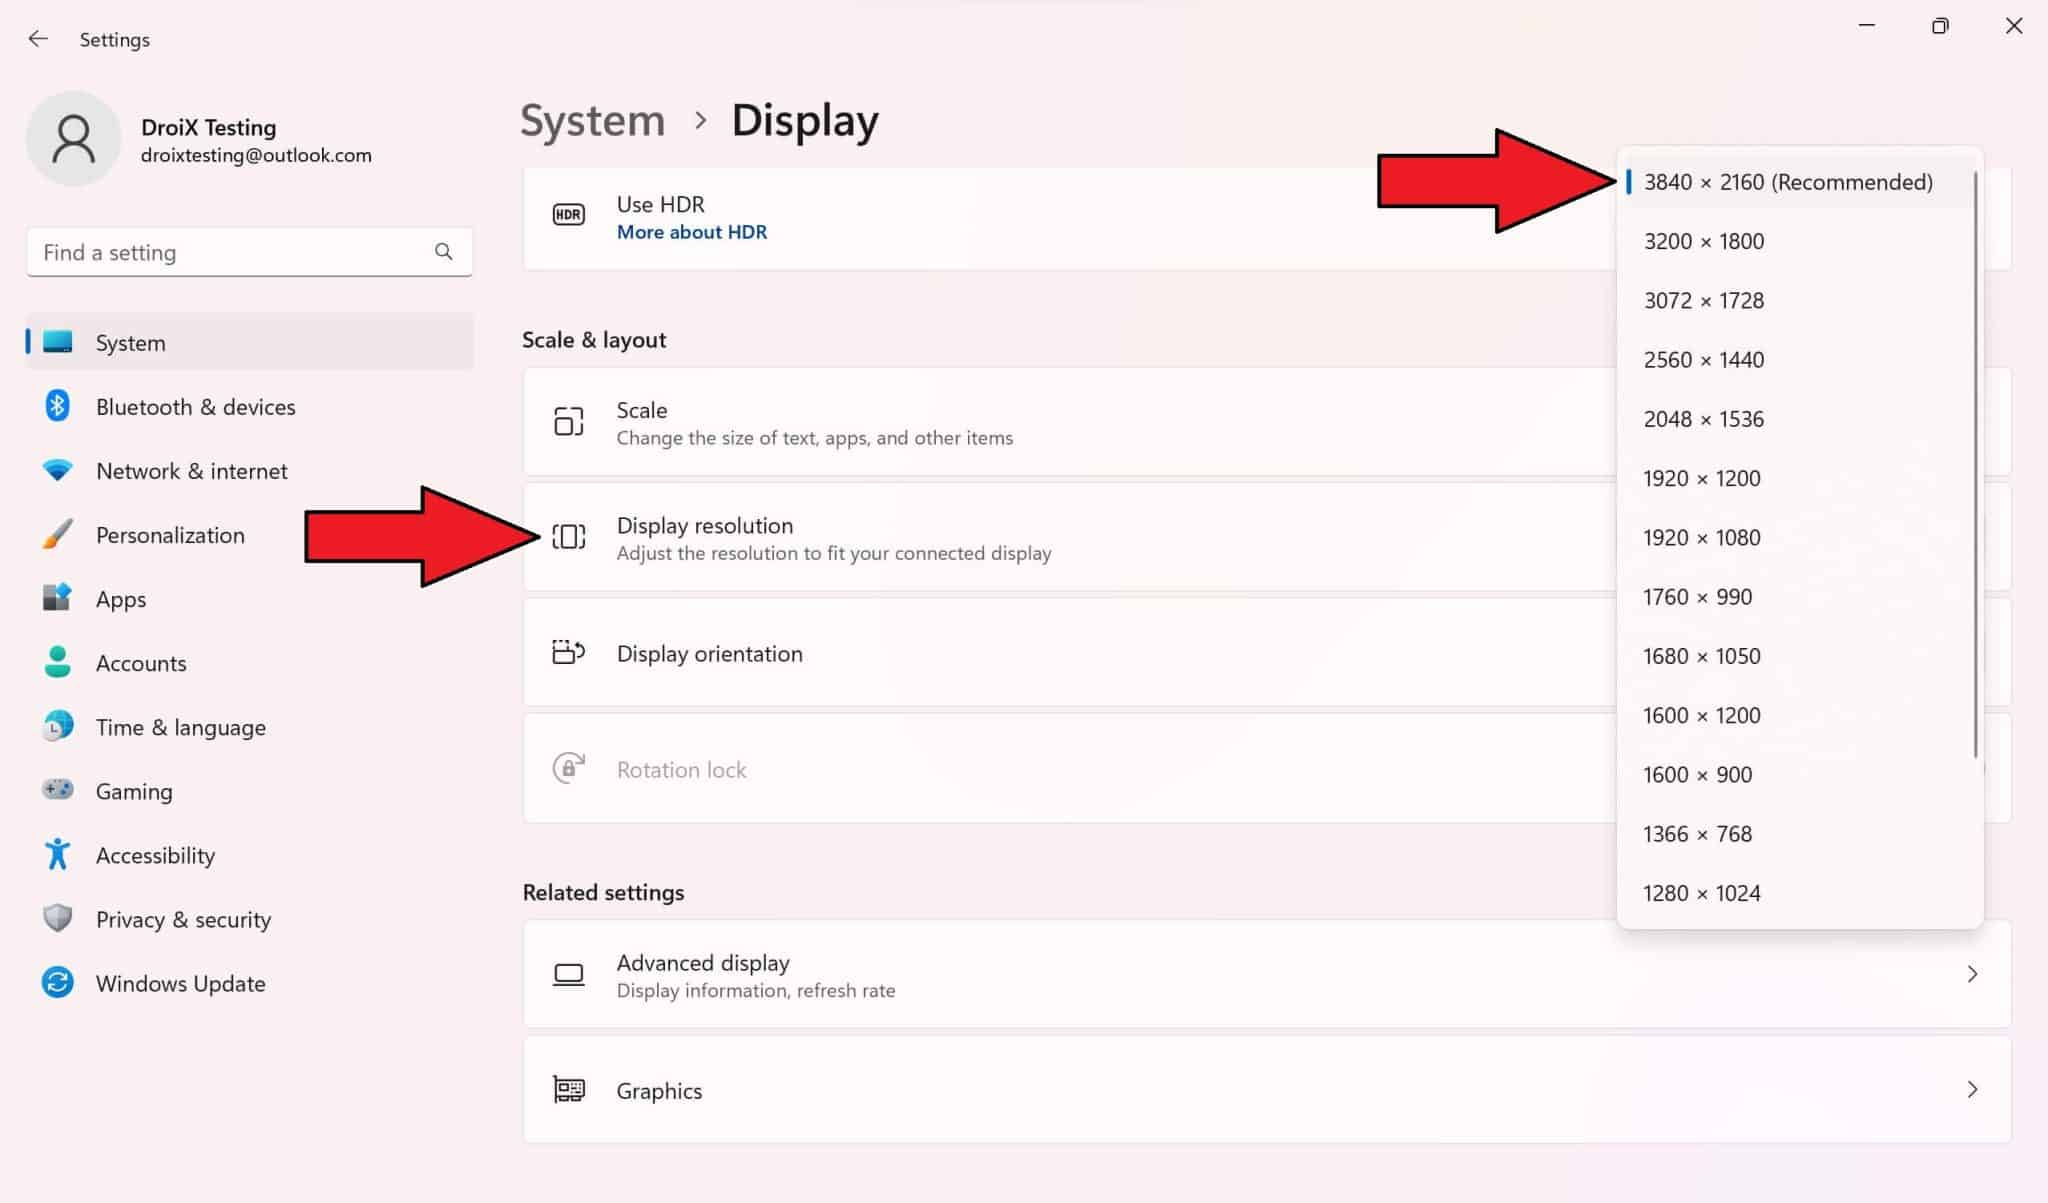
Task: Select Privacy & security in the sidebar
Action: (183, 918)
